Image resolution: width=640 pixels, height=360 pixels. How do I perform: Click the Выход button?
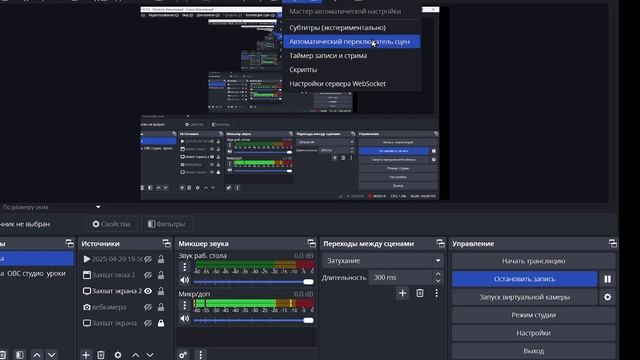[x=533, y=351]
